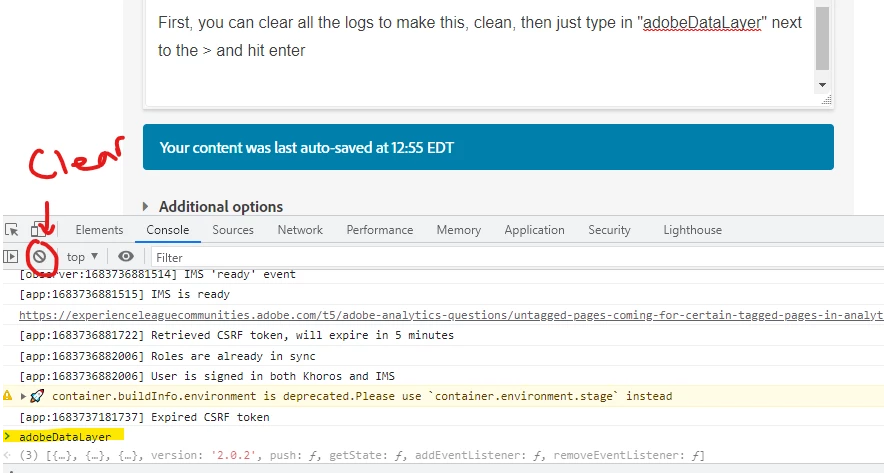Open the Lighthouse tab
Image resolution: width=884 pixels, height=473 pixels.
[x=692, y=230]
